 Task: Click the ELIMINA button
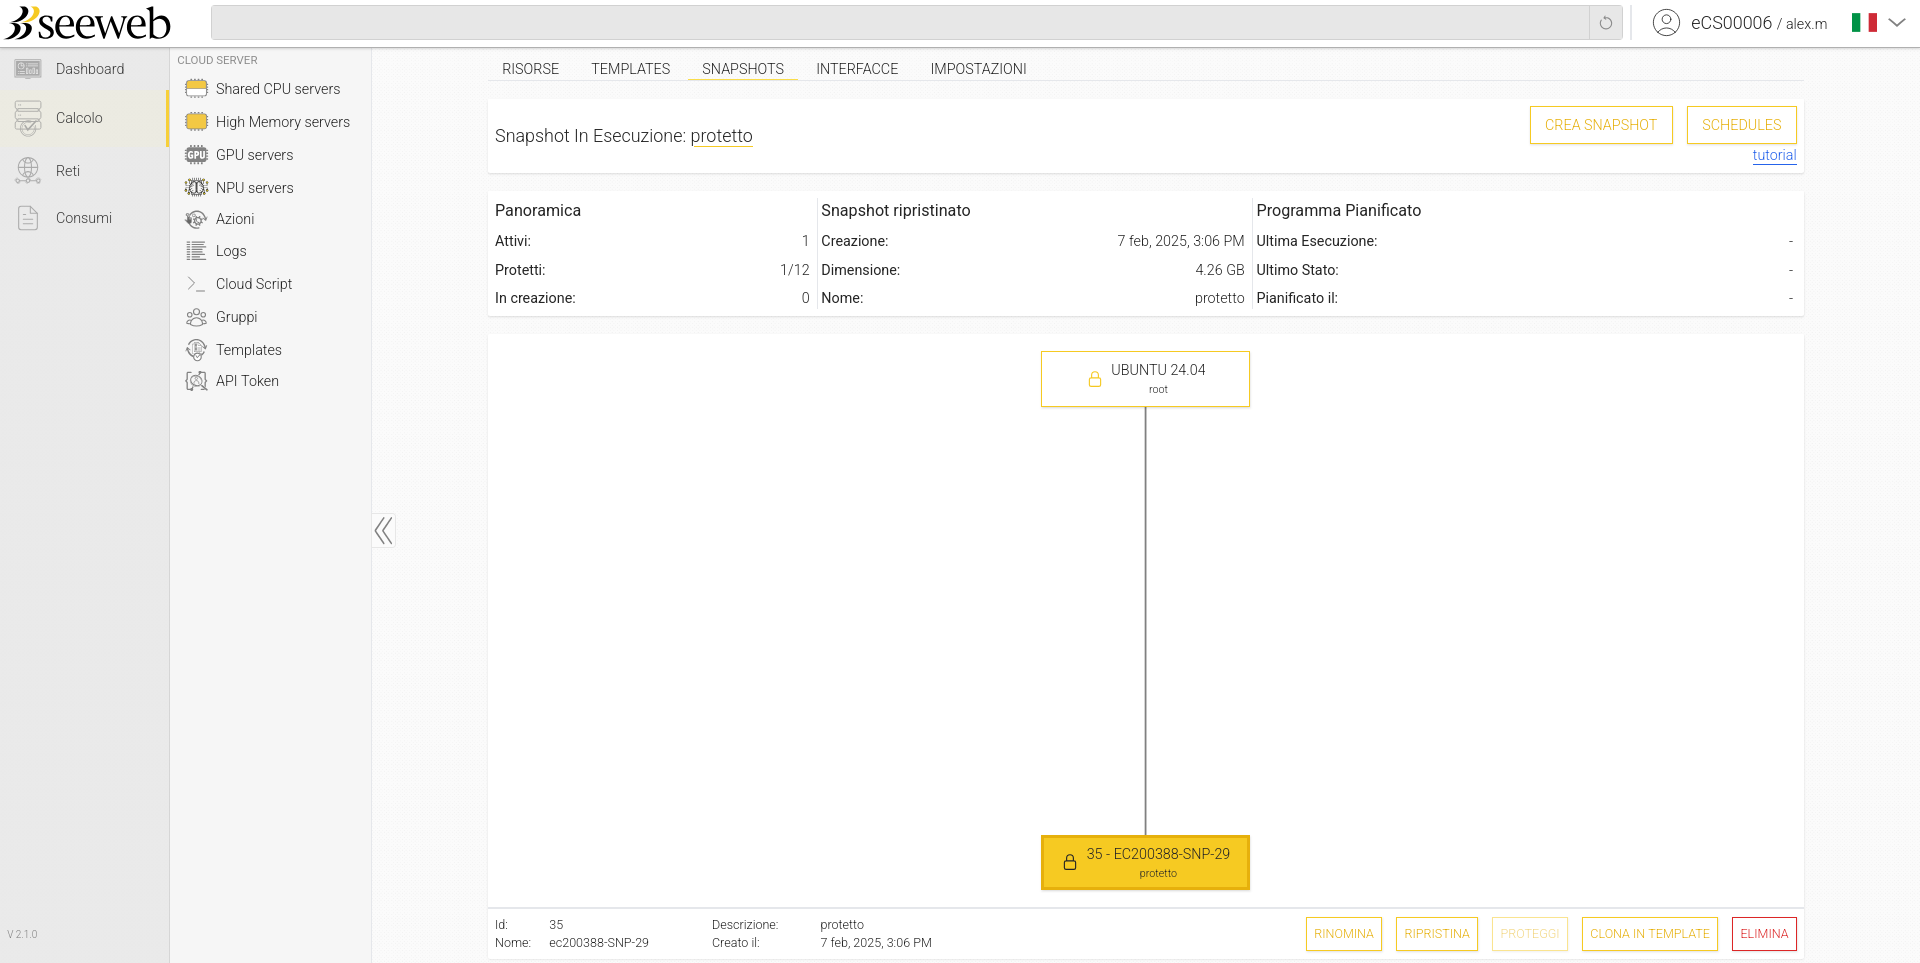(1764, 934)
